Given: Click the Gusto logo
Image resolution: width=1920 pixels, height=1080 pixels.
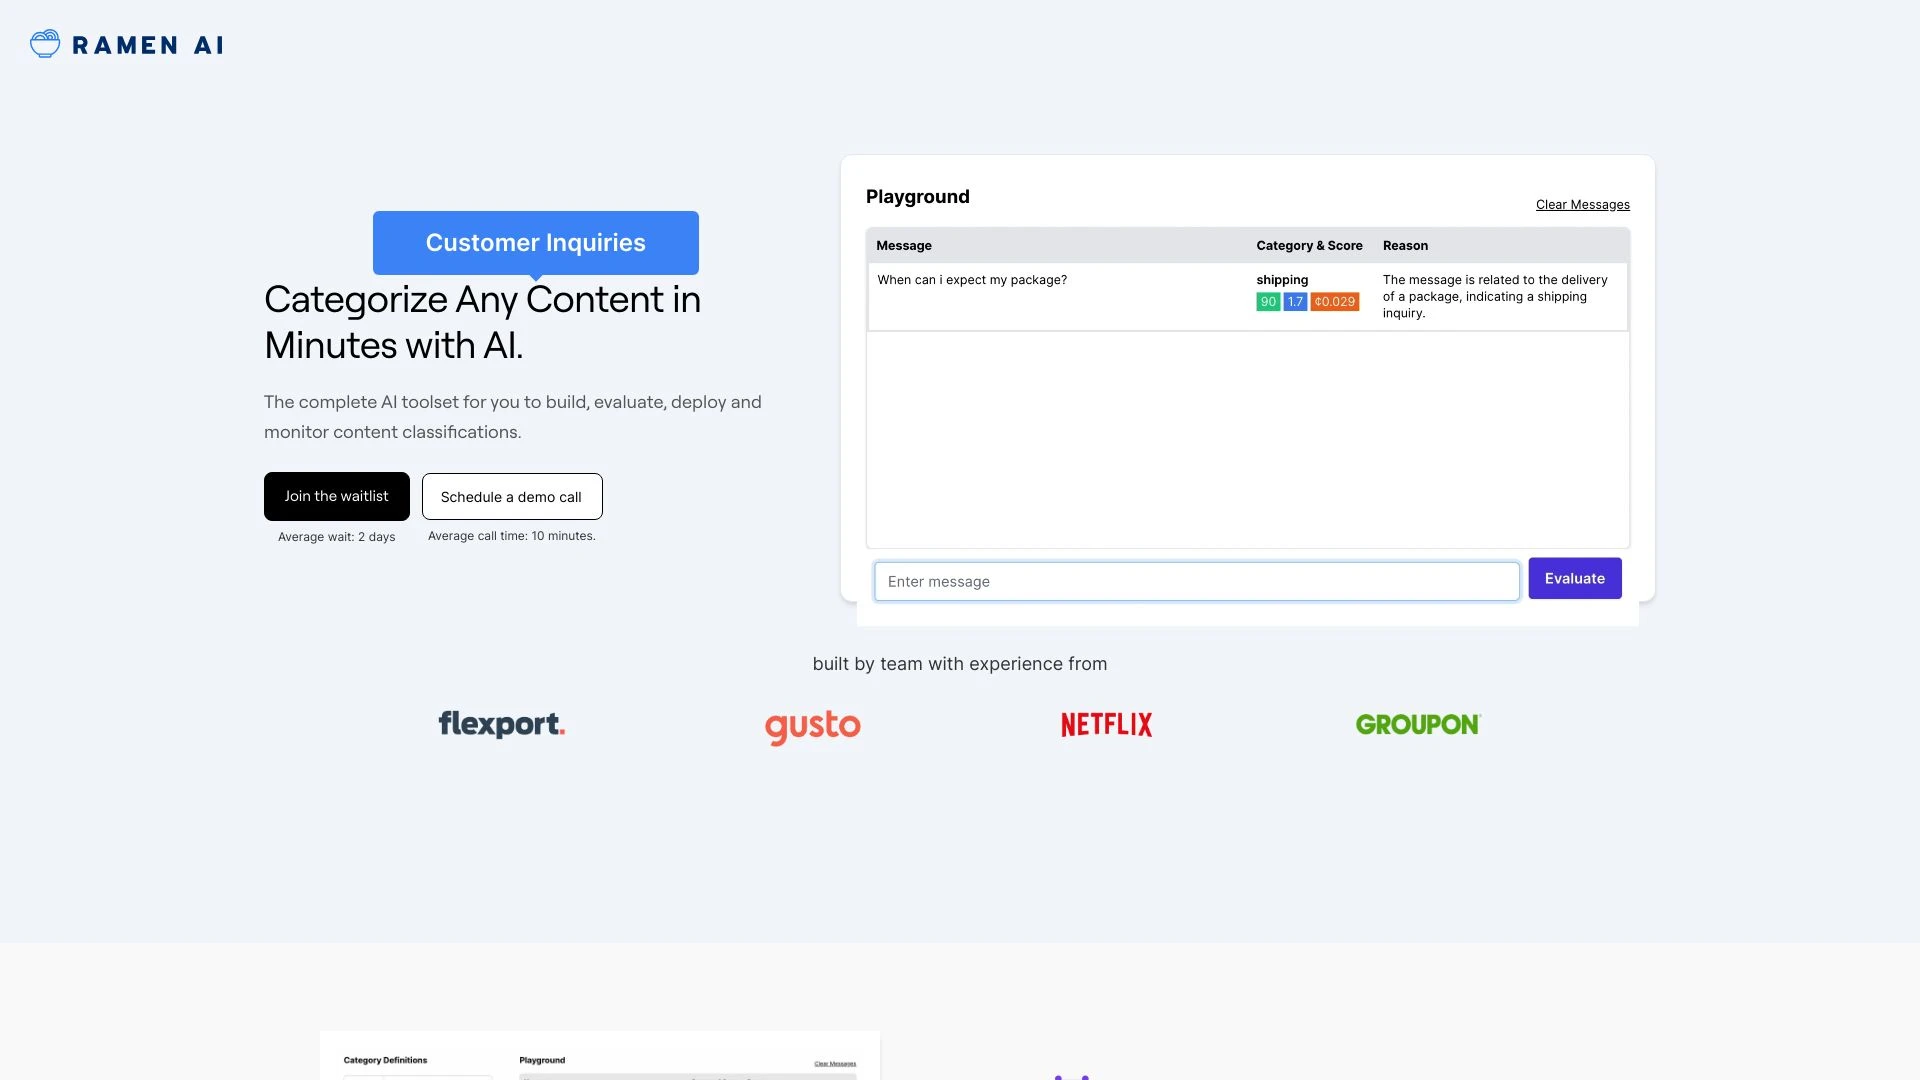Looking at the screenshot, I should [812, 726].
